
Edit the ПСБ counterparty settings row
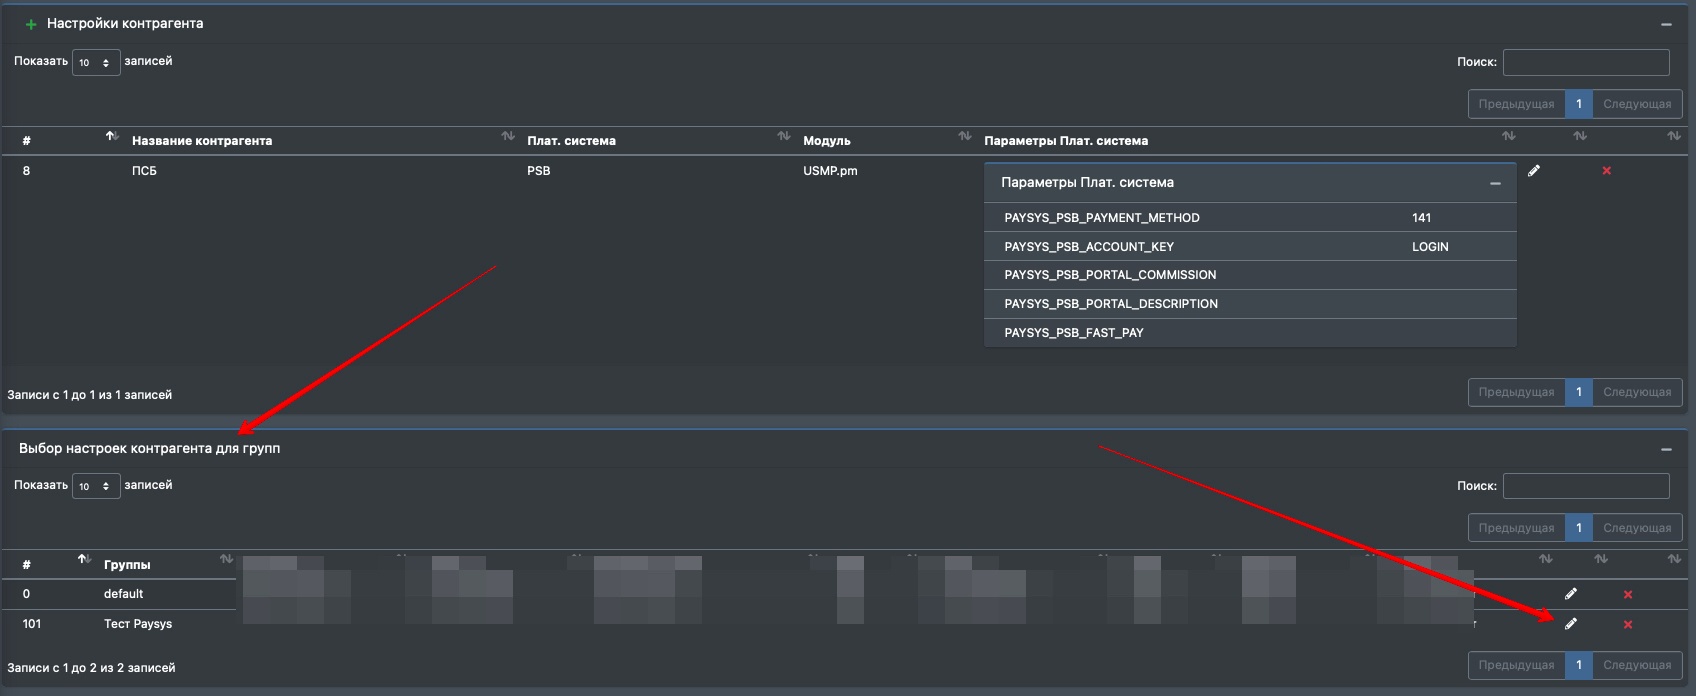coord(1534,171)
